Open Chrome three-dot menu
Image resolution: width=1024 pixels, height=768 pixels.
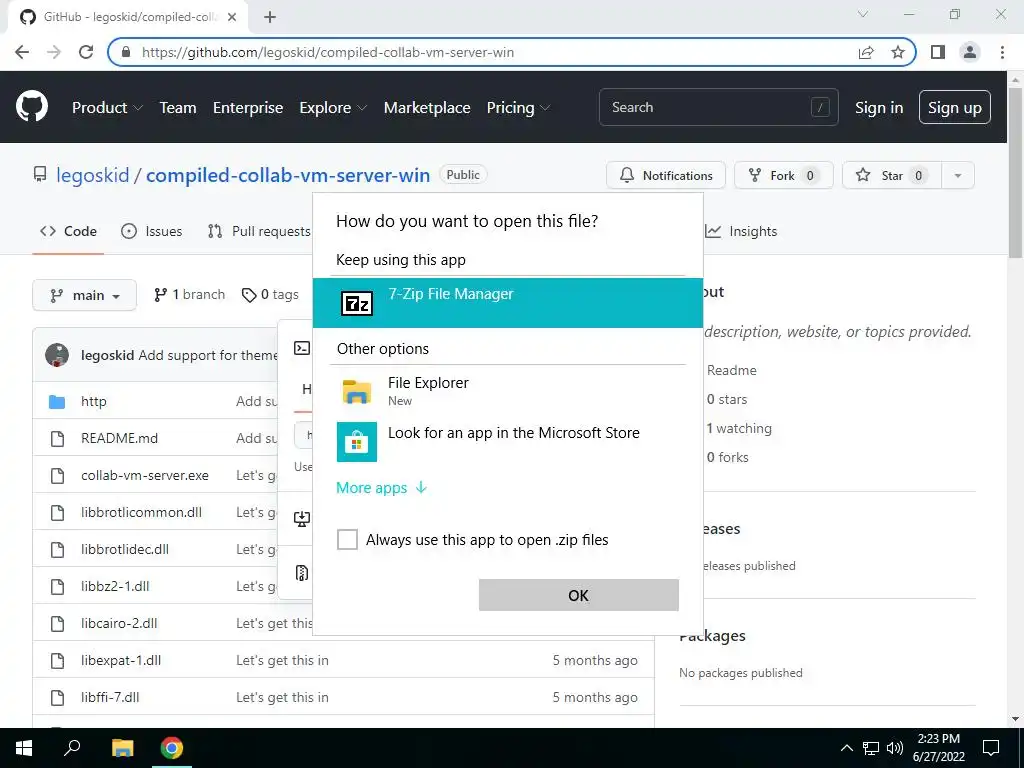click(1002, 52)
